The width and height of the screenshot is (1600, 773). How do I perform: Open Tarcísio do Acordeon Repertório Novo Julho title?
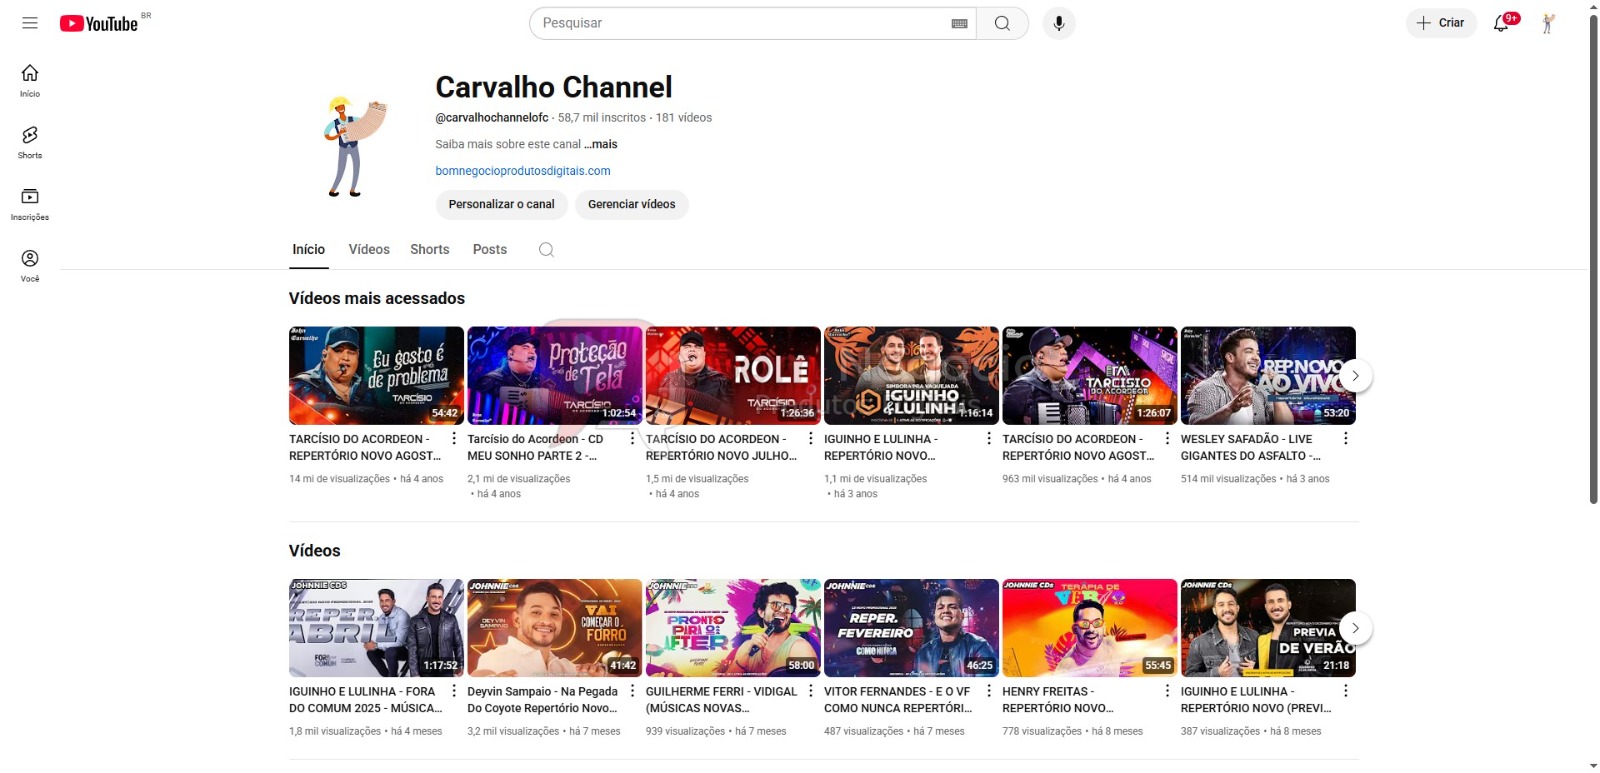721,447
